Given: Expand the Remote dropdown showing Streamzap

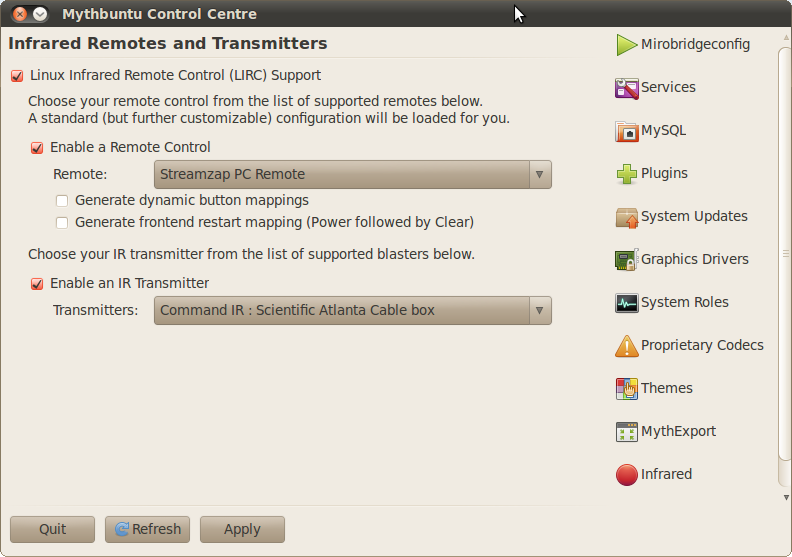Looking at the screenshot, I should [x=353, y=174].
